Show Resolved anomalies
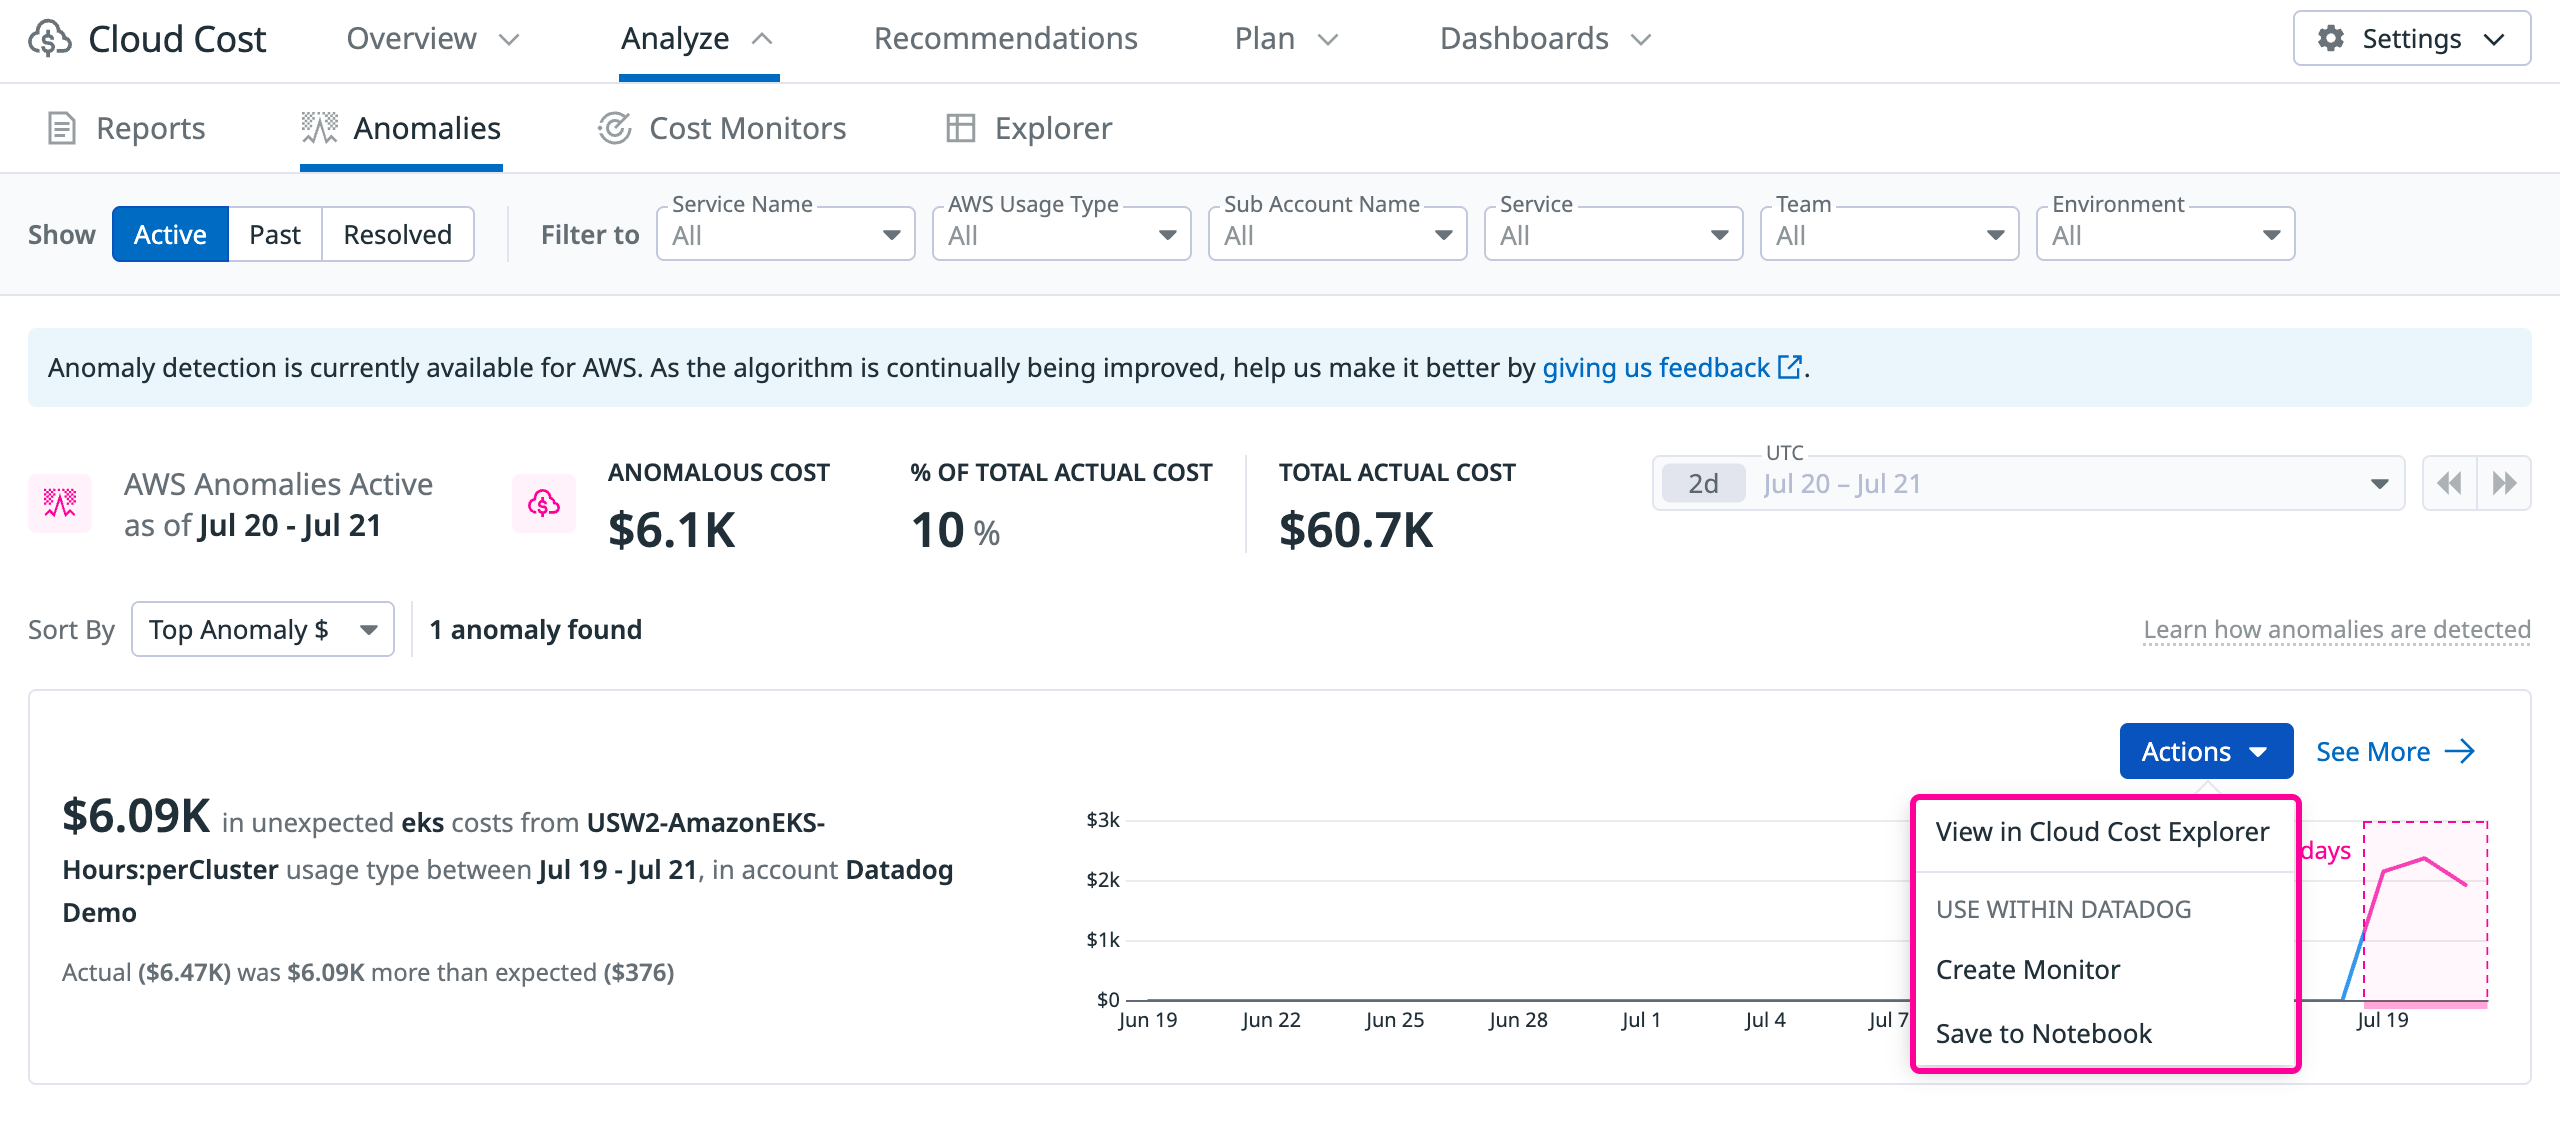 398,234
